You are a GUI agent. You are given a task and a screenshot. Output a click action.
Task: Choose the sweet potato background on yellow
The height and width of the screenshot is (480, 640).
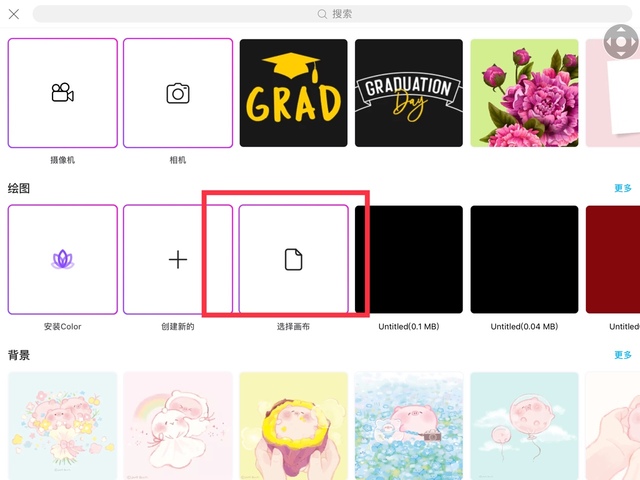293,426
